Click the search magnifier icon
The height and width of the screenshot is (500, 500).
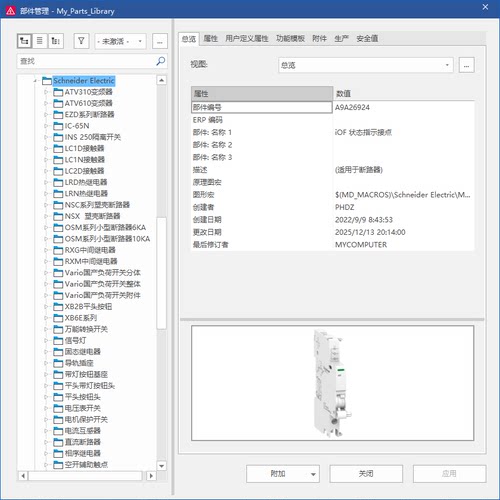160,61
